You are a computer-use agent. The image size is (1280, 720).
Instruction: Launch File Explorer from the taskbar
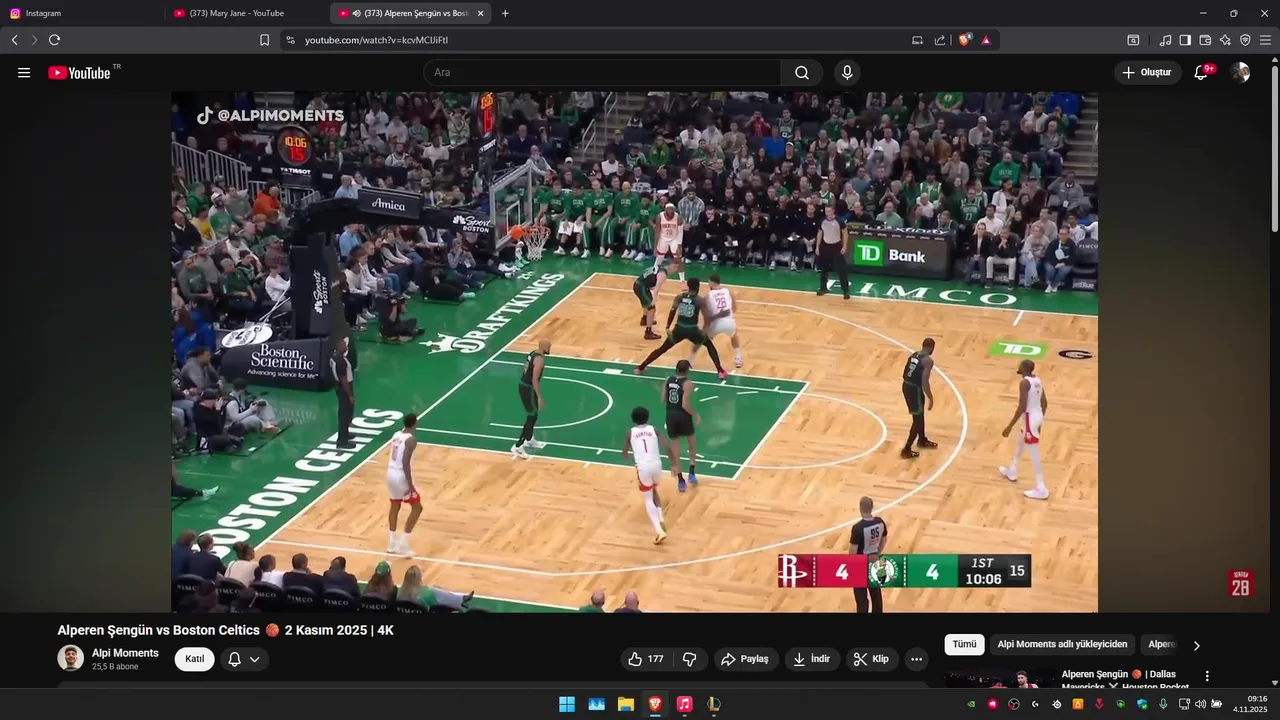click(x=625, y=704)
